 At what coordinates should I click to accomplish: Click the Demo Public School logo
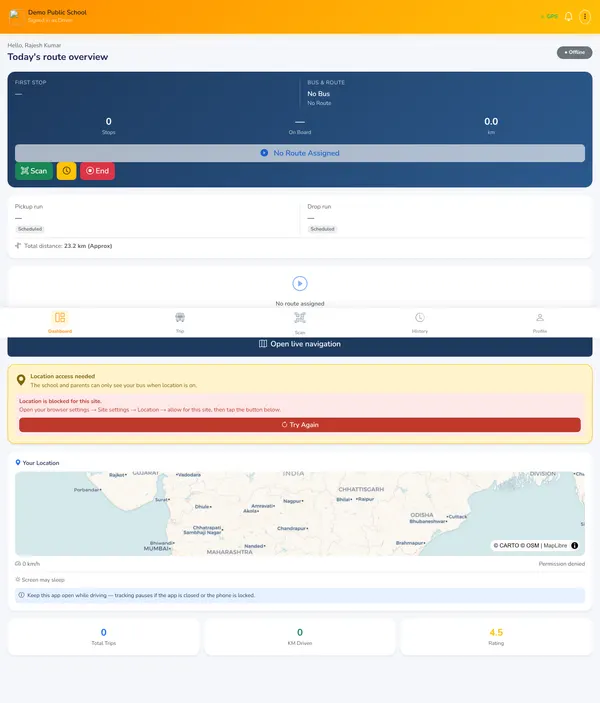coord(16,16)
